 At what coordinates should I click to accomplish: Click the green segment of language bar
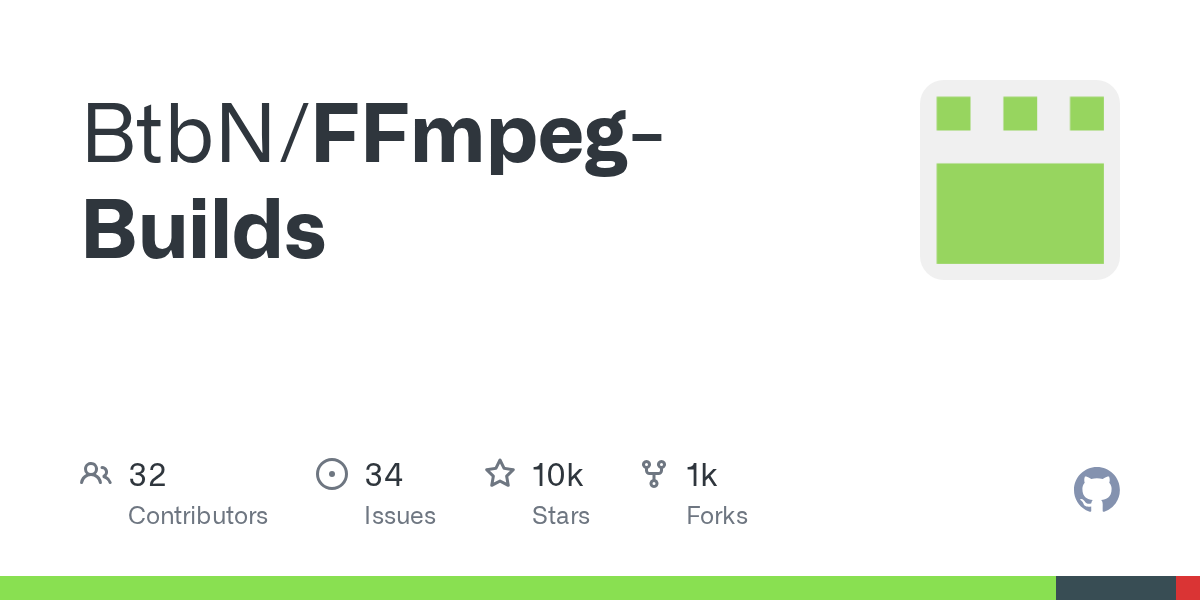(x=527, y=588)
